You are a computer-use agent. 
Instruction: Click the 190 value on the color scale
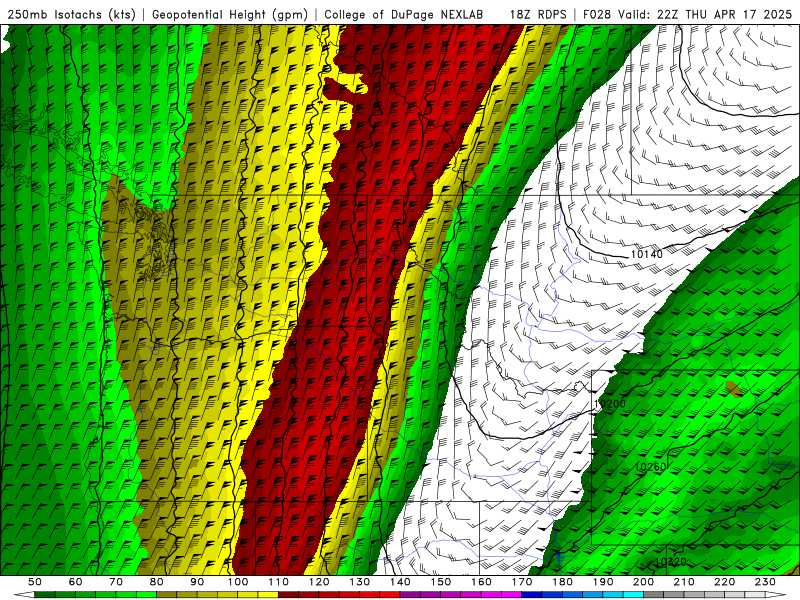pos(603,582)
